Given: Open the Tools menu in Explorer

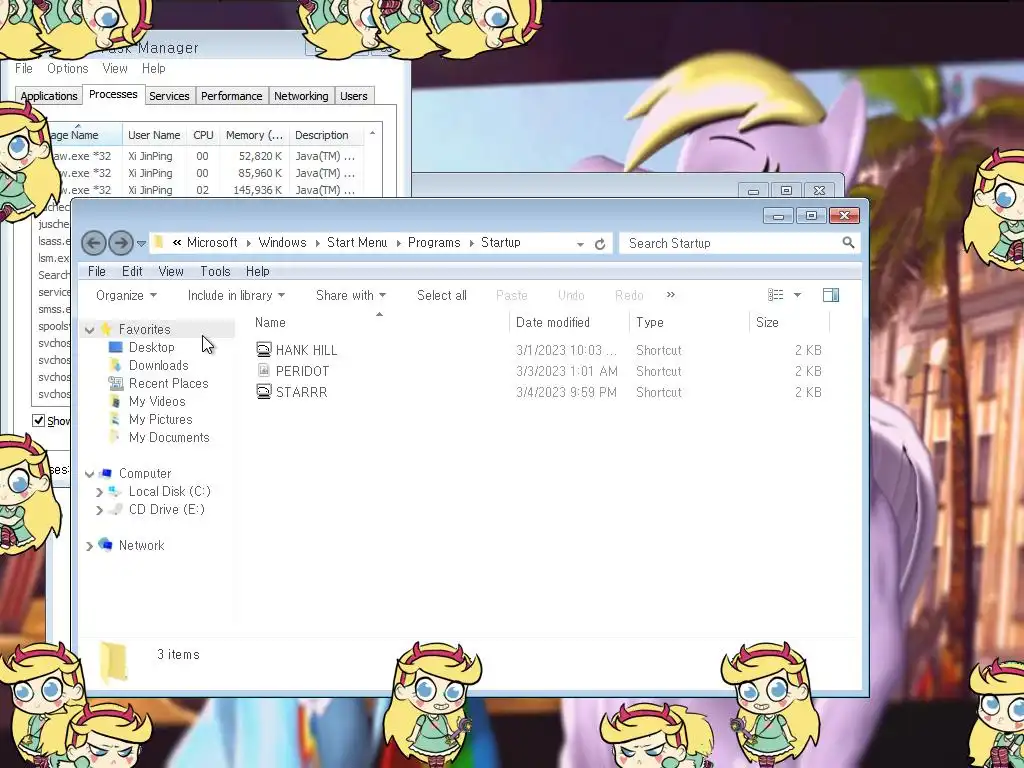Looking at the screenshot, I should click(x=215, y=271).
